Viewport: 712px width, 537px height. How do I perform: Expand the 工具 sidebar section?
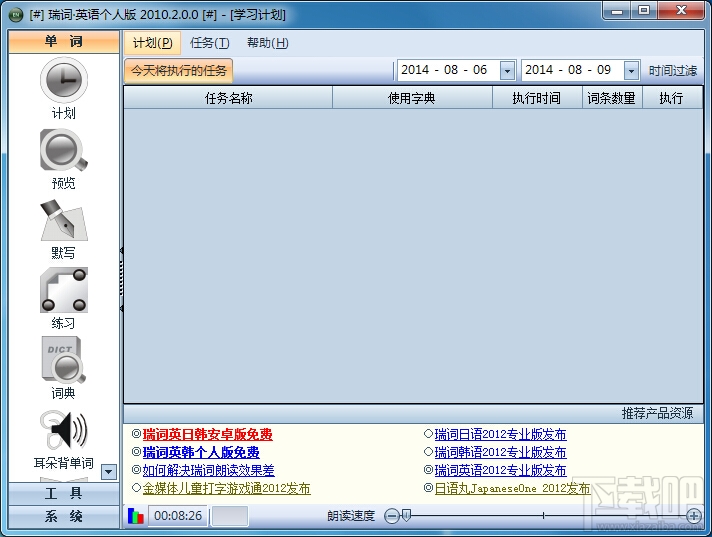pyautogui.click(x=64, y=493)
